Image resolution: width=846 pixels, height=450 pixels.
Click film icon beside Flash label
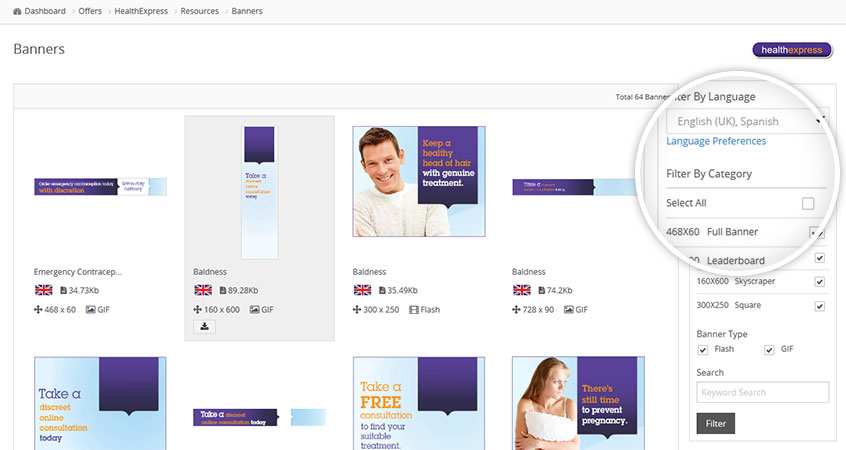click(x=414, y=310)
